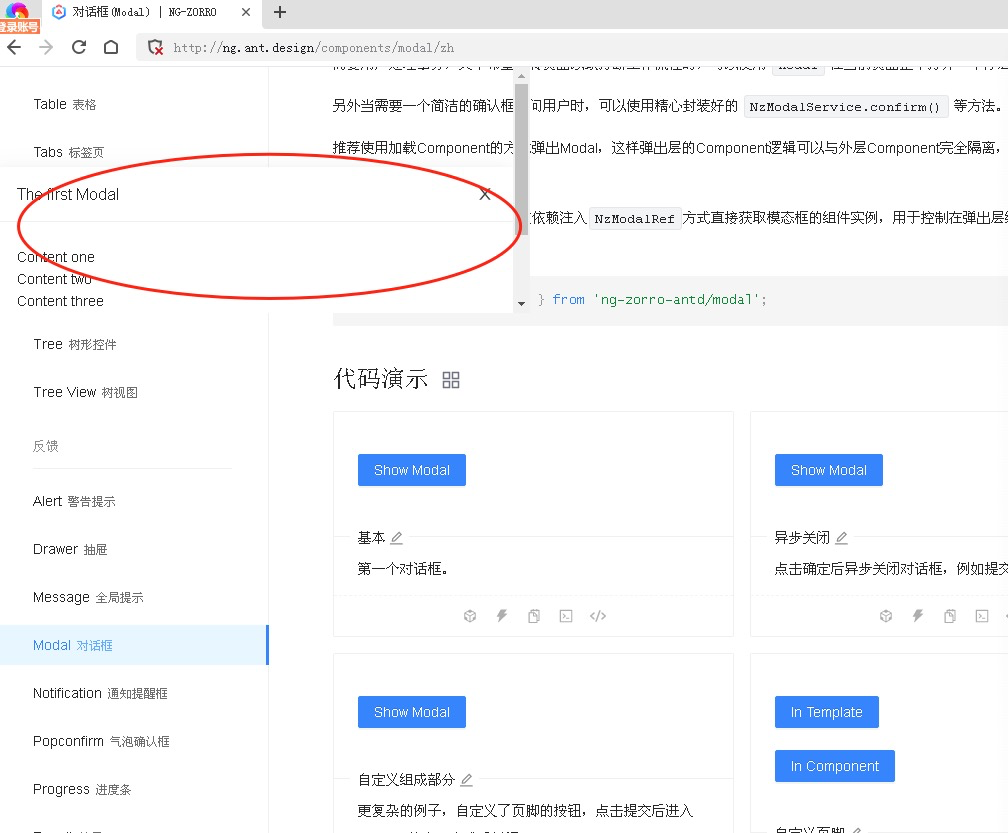This screenshot has width=1008, height=833.
Task: Switch to the 对话框(Modal) browser tab
Action: click(120, 14)
